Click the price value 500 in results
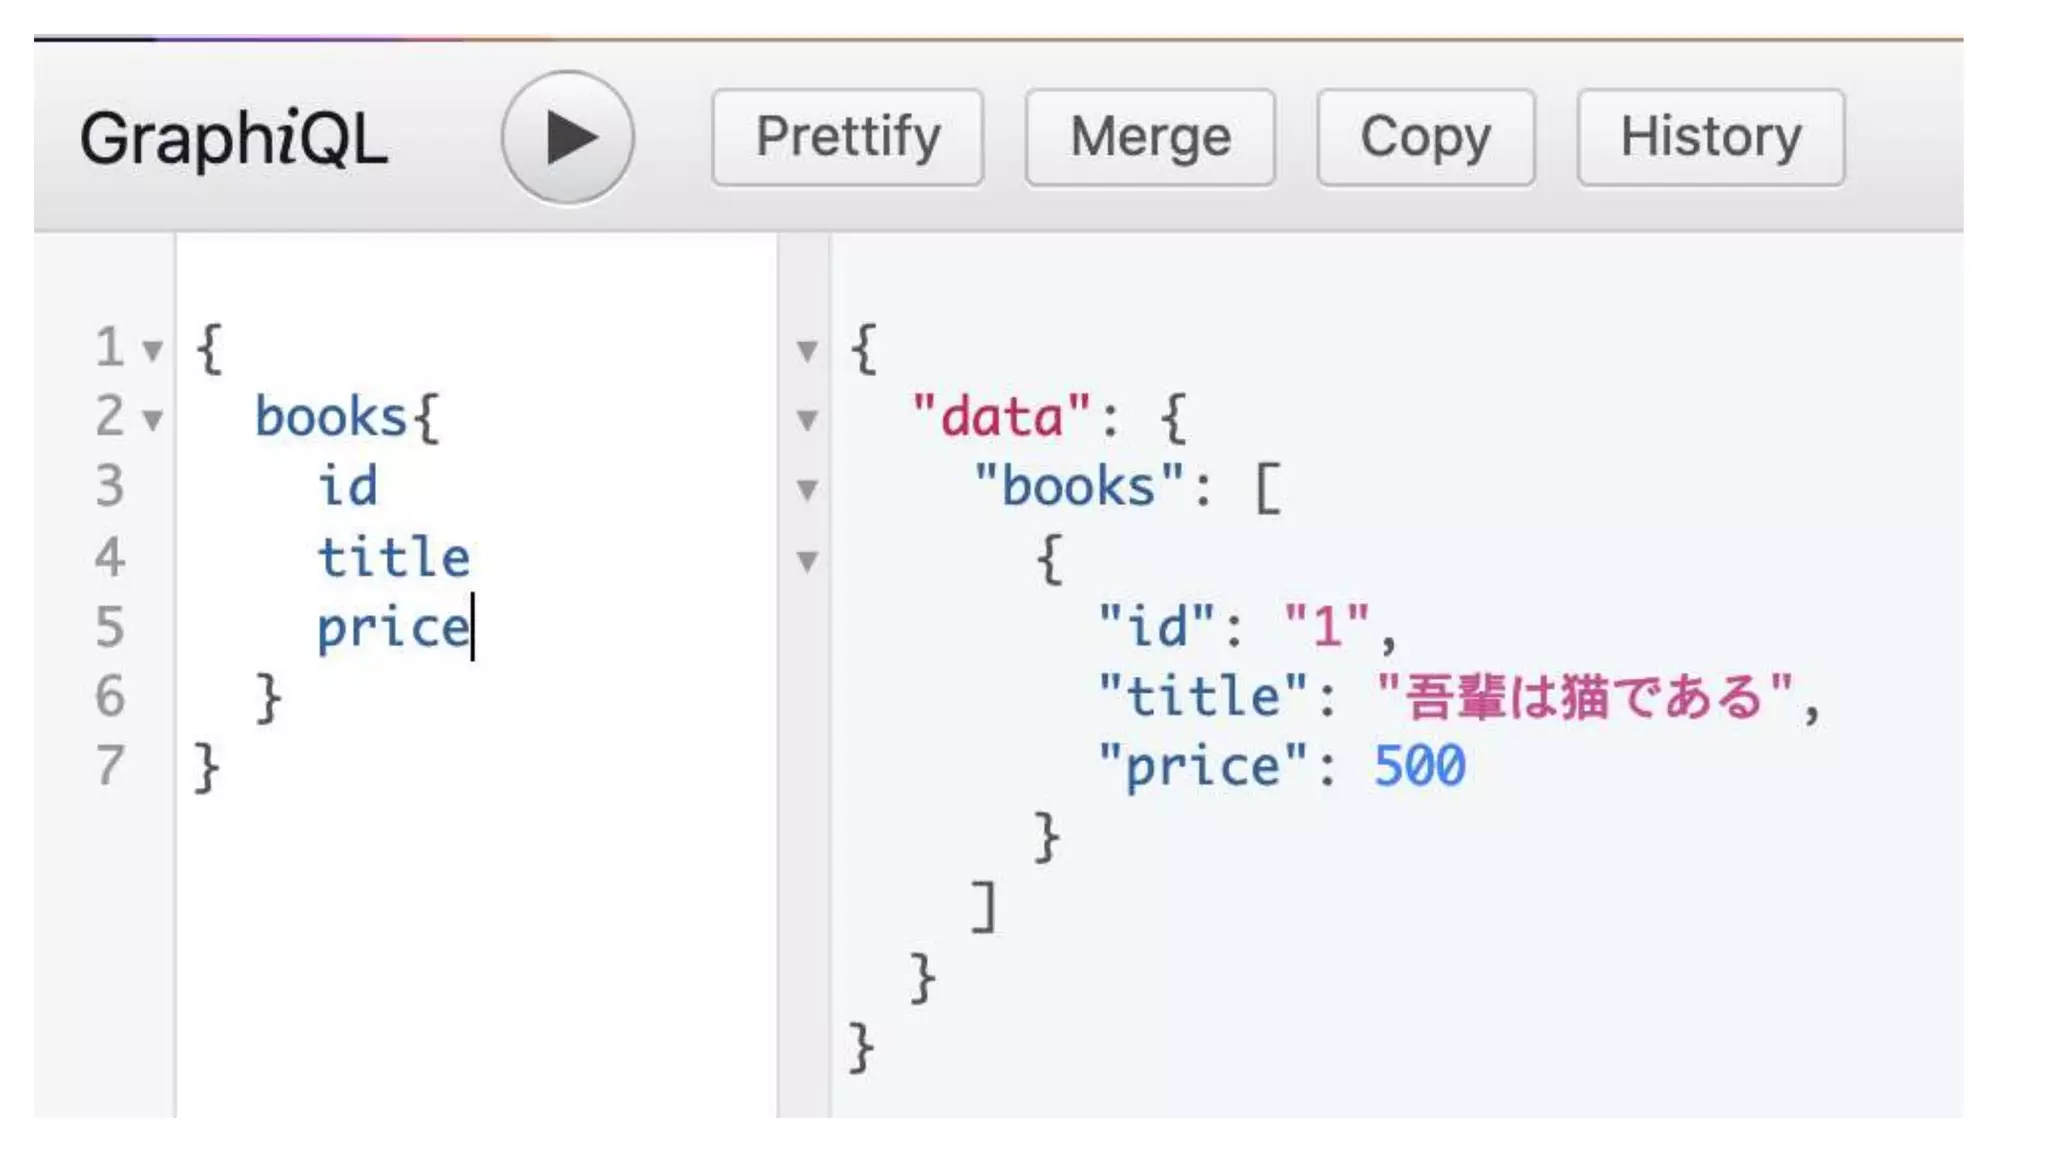2048x1152 pixels. (1419, 767)
